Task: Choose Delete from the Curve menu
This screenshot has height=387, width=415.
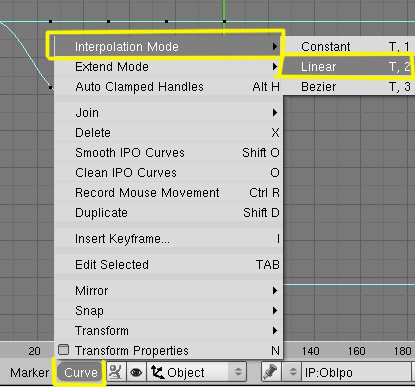Action: (168, 133)
